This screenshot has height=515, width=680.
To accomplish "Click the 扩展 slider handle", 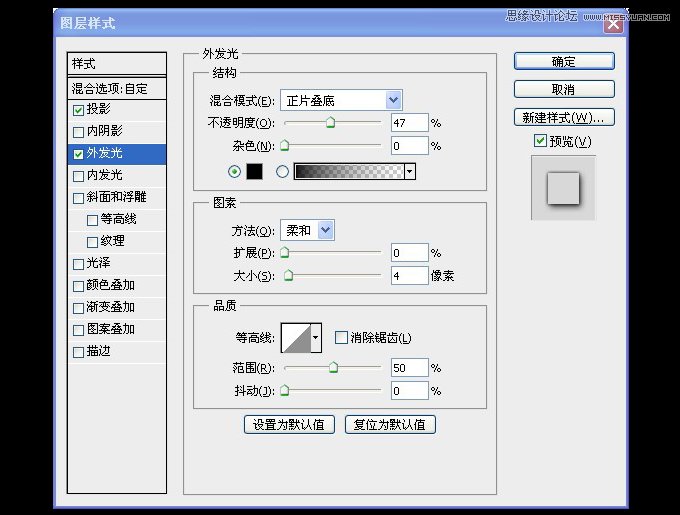I will coord(284,252).
